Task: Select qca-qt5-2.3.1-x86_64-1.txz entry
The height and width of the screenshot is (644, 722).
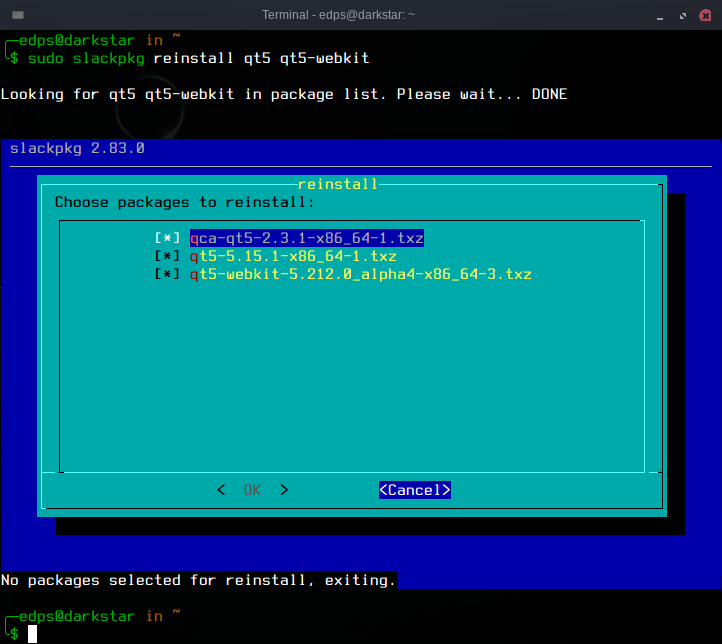Action: [307, 238]
